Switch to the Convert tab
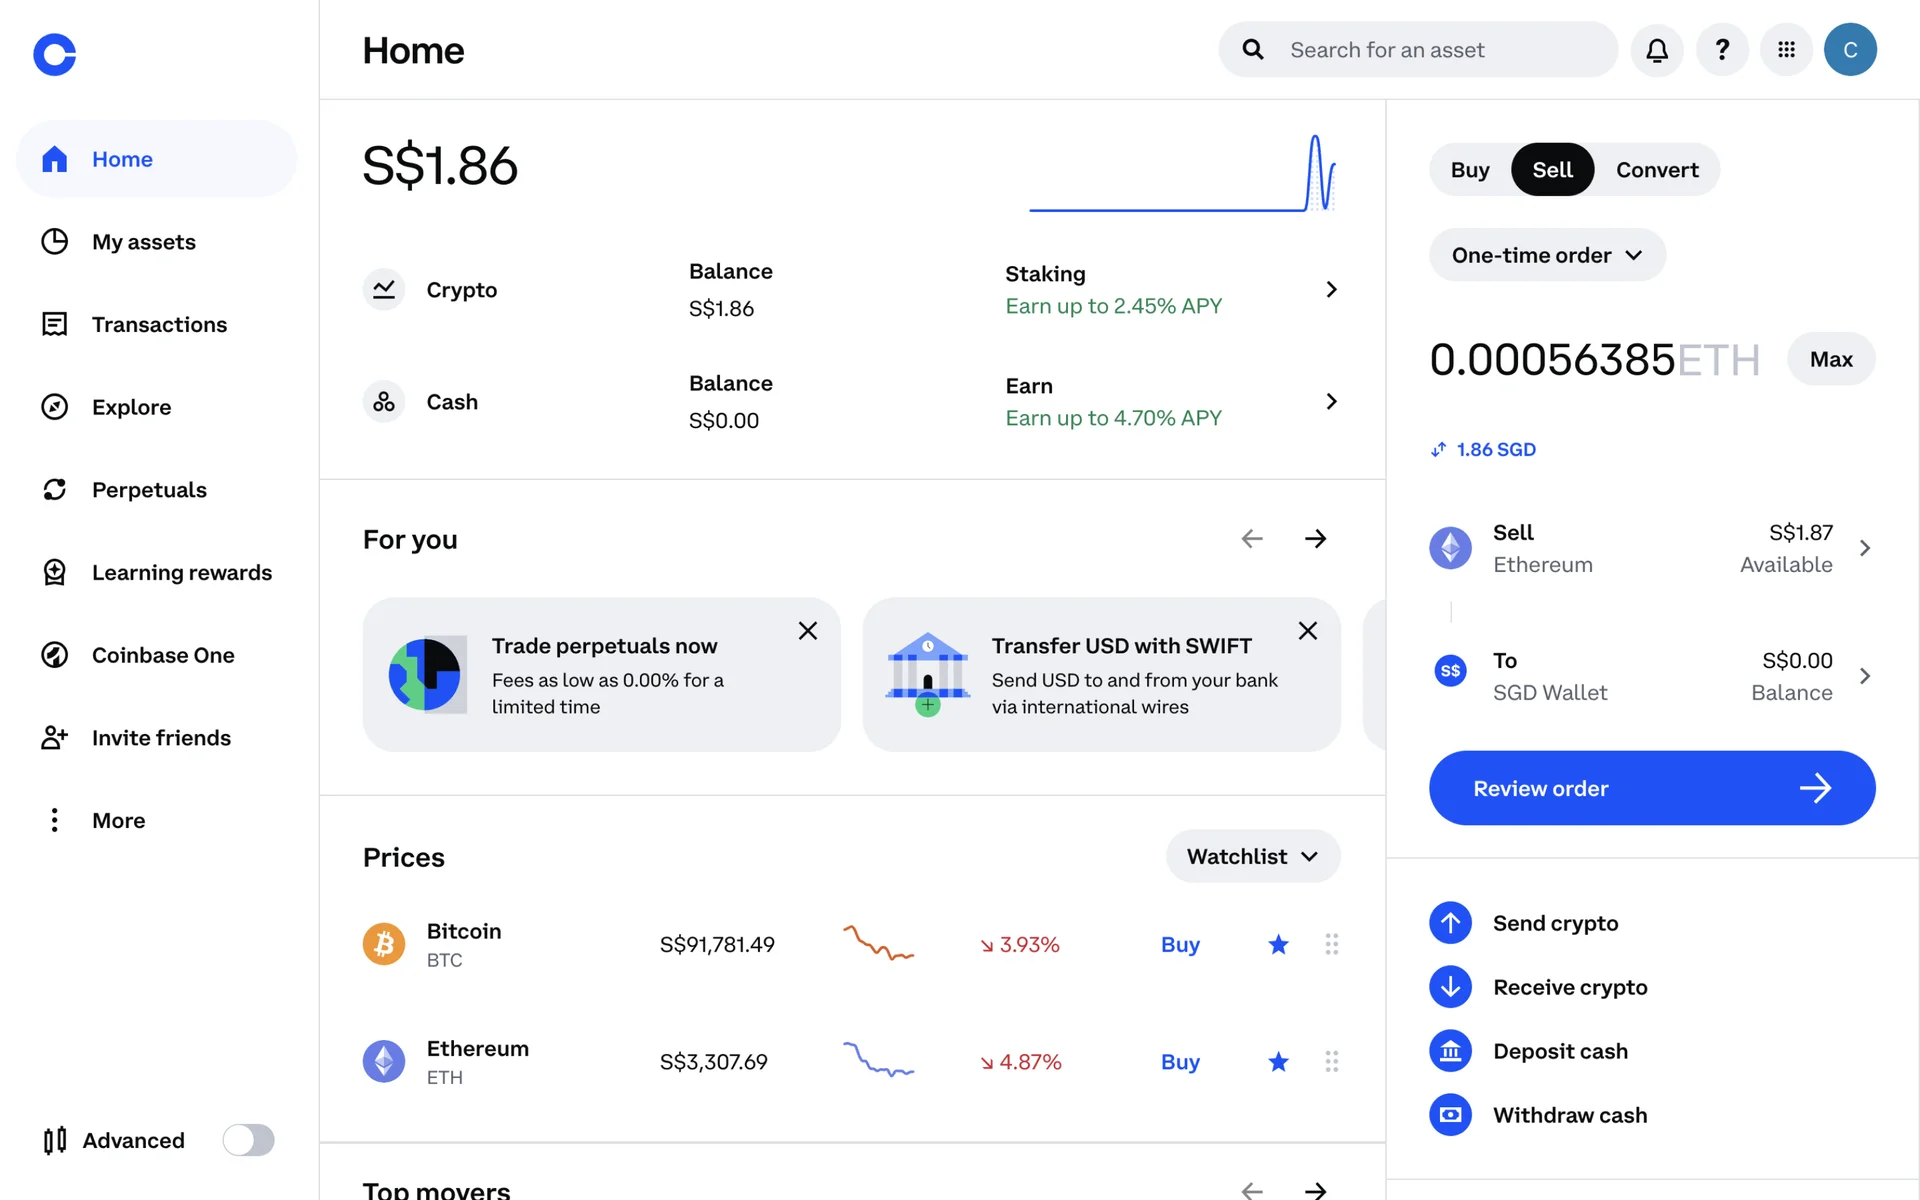Viewport: 1920px width, 1200px height. 1656,170
